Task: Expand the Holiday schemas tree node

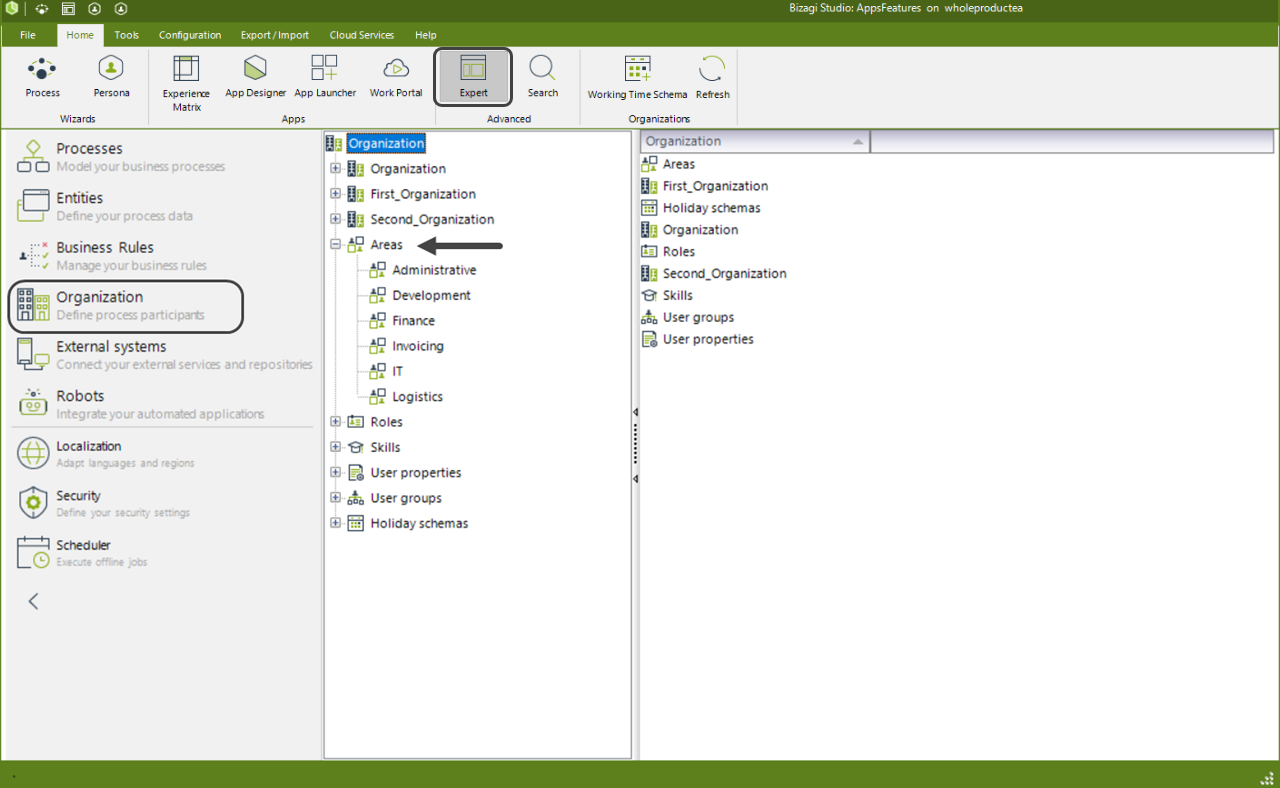Action: pos(336,523)
